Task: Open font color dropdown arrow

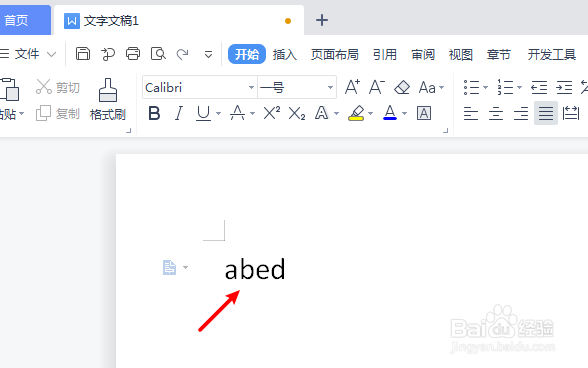Action: [x=404, y=113]
